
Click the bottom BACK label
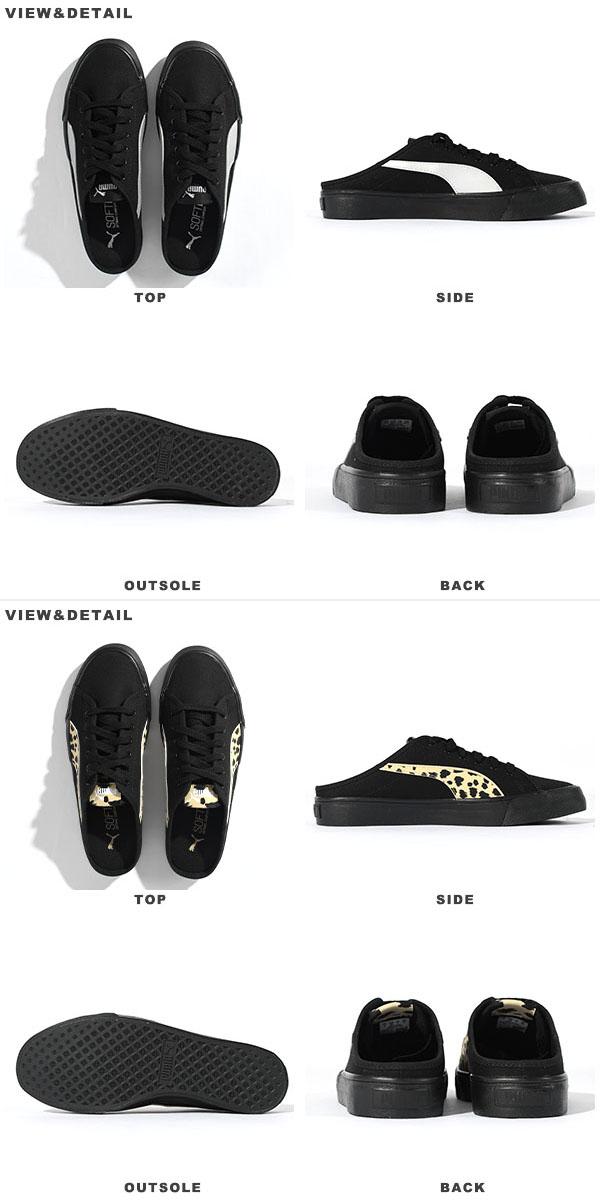point(462,1187)
